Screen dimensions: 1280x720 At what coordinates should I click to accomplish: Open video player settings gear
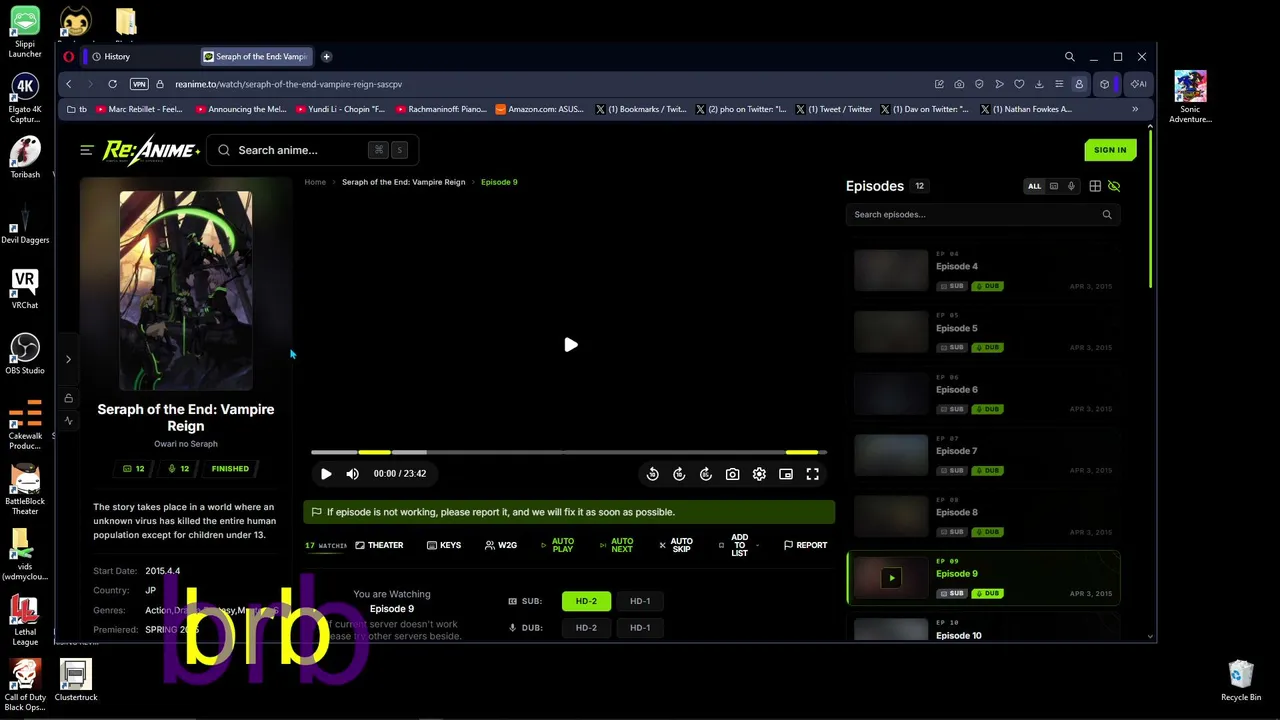pyautogui.click(x=759, y=474)
